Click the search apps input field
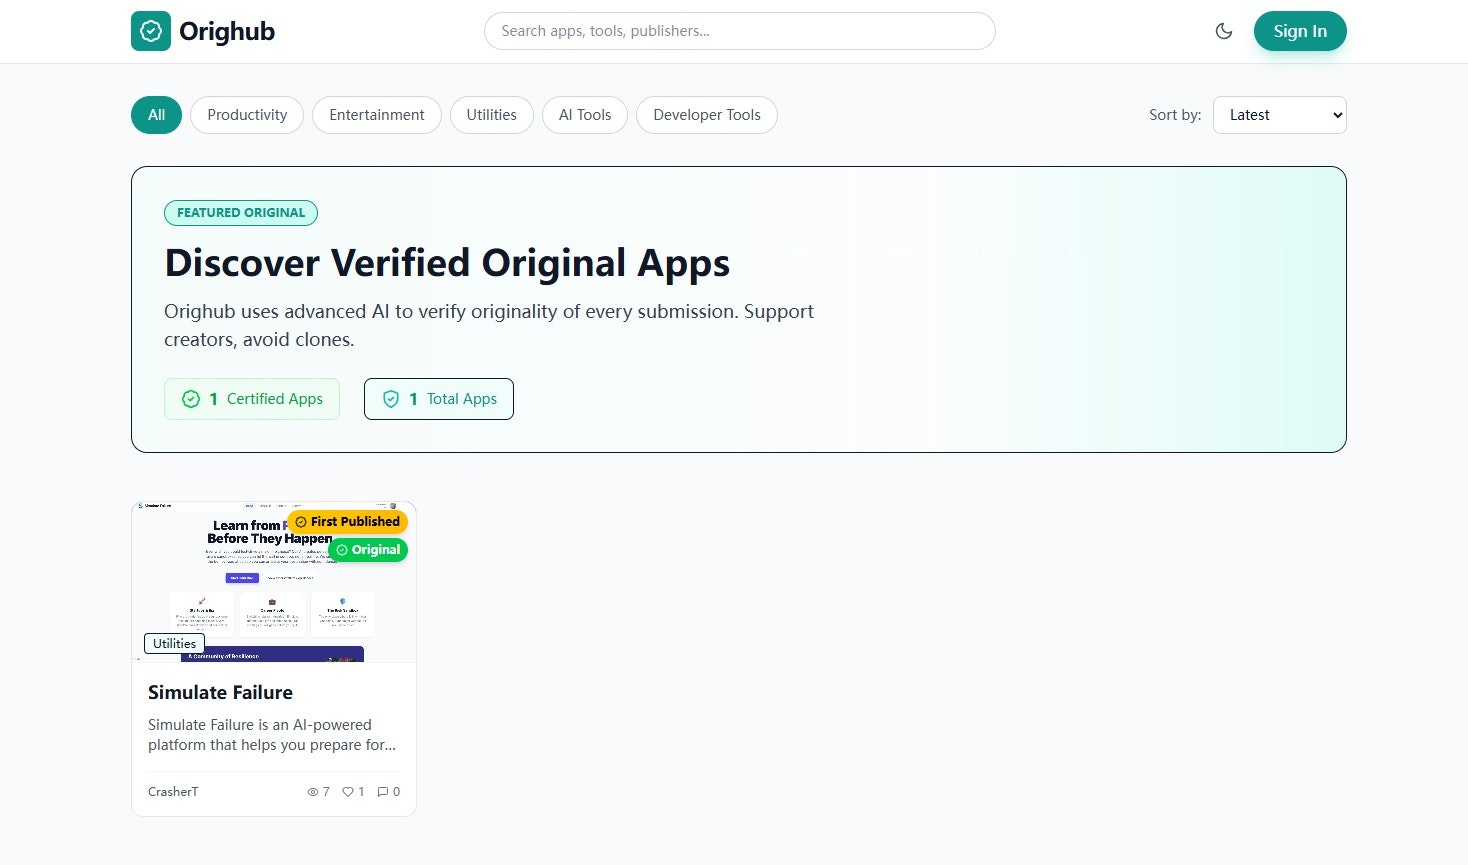The width and height of the screenshot is (1468, 865). click(x=739, y=31)
